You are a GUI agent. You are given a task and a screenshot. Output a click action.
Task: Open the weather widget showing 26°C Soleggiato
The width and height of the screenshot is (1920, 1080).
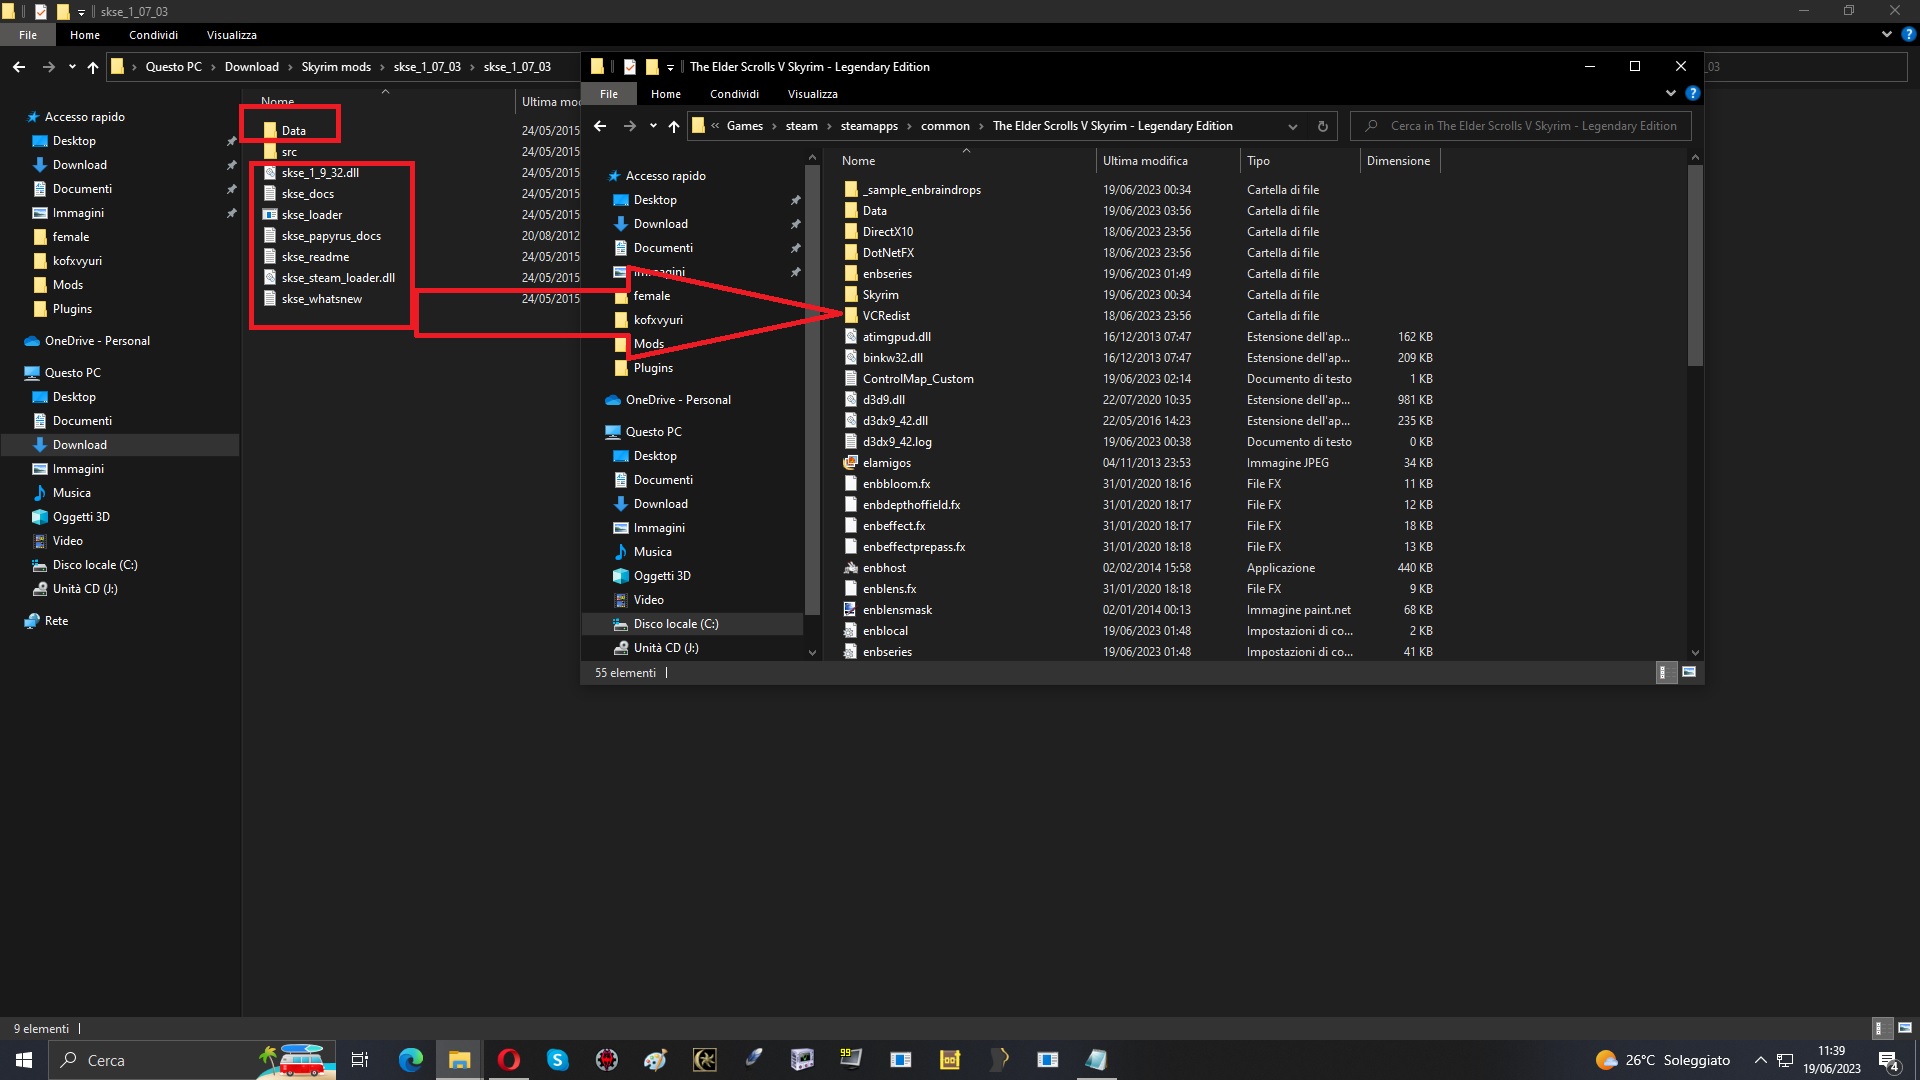pyautogui.click(x=1662, y=1060)
